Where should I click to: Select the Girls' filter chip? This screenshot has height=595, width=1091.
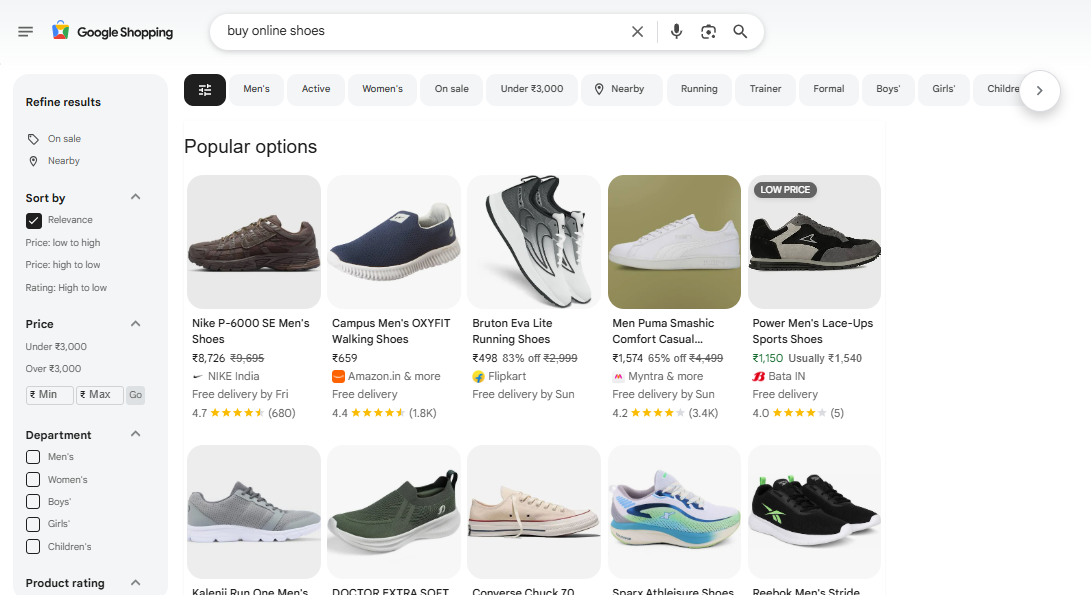[x=943, y=89]
